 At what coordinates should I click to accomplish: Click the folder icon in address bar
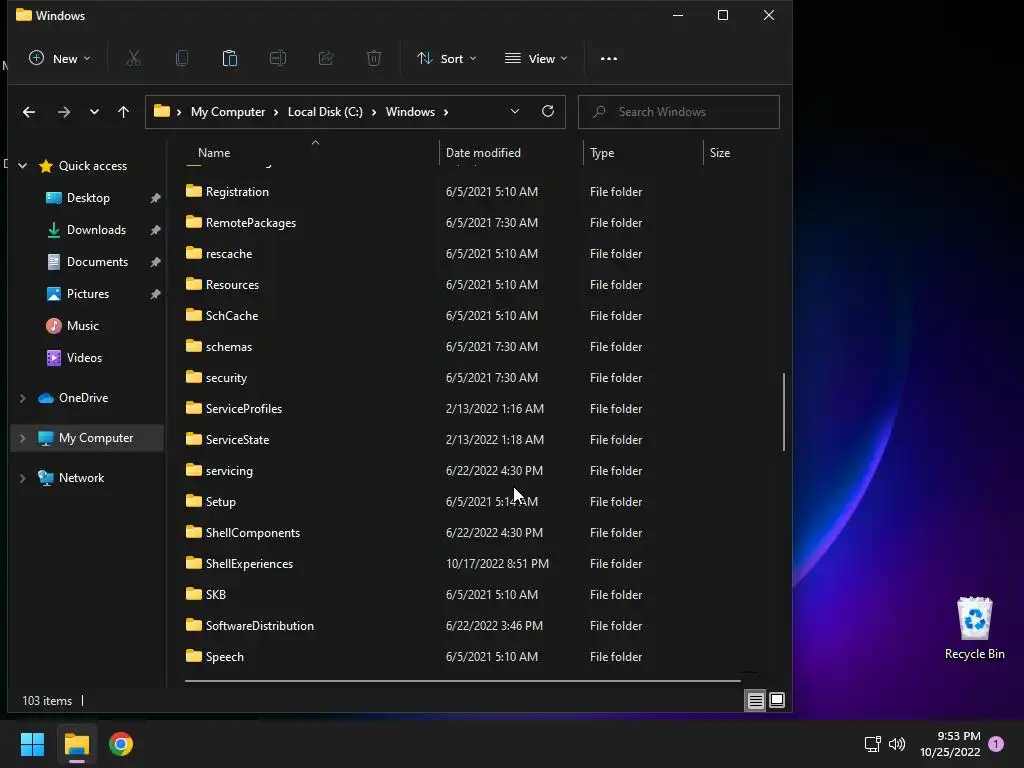(x=162, y=111)
